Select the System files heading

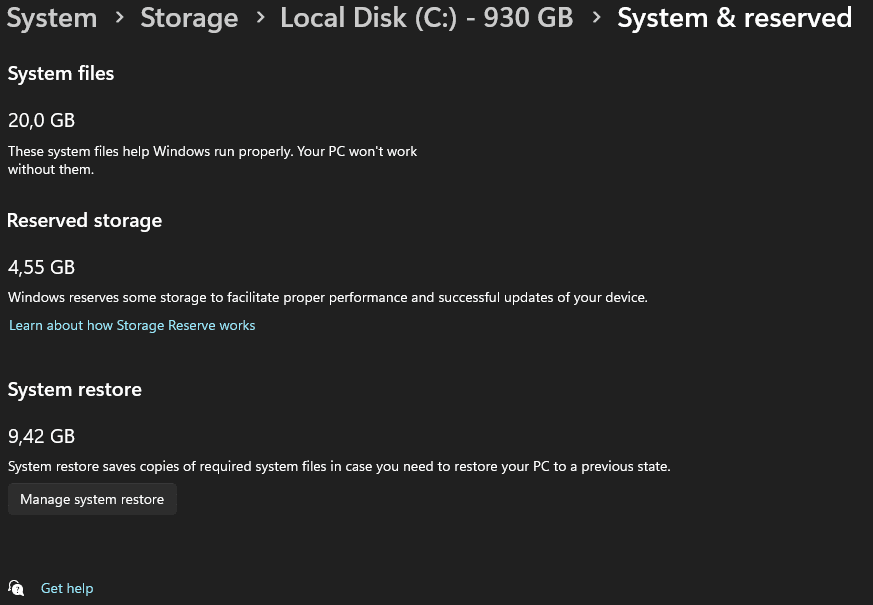[61, 73]
